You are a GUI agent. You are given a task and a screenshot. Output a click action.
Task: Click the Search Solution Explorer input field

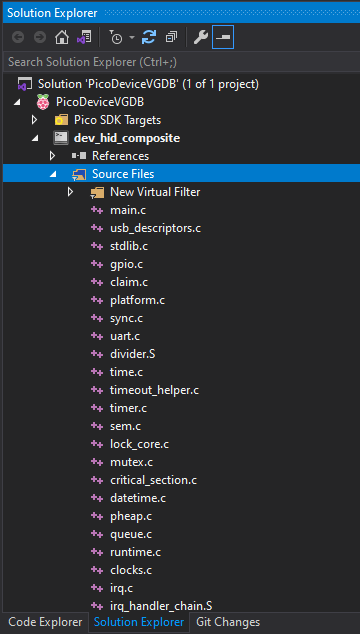coord(181,62)
